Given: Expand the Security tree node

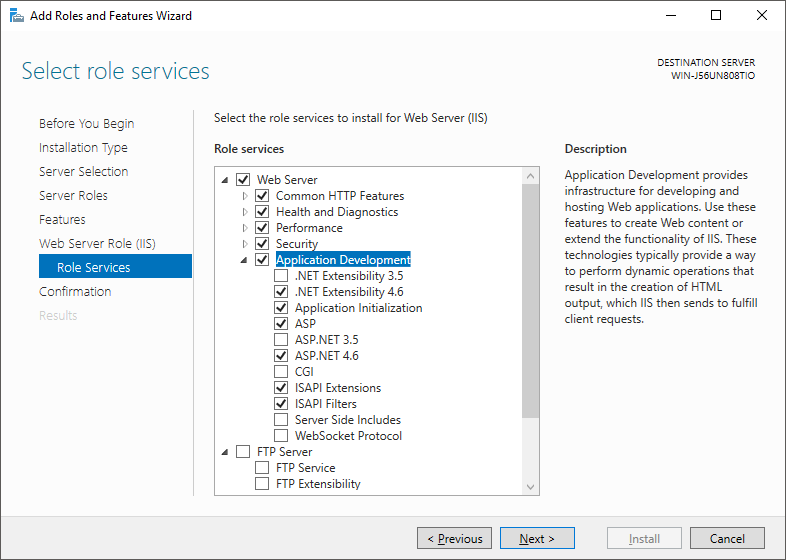Looking at the screenshot, I should (x=245, y=244).
